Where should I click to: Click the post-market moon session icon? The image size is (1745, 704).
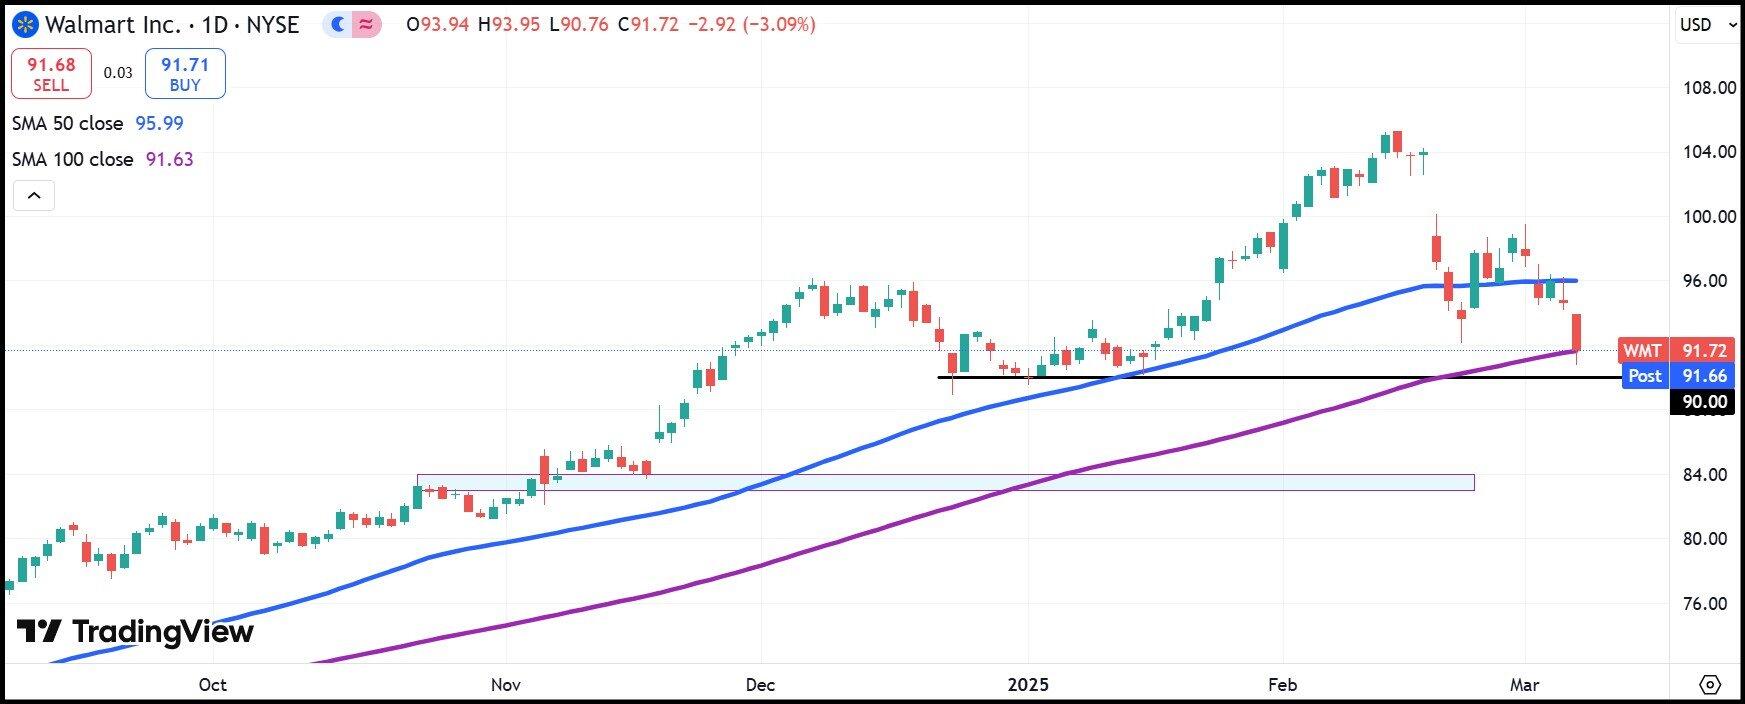(338, 24)
